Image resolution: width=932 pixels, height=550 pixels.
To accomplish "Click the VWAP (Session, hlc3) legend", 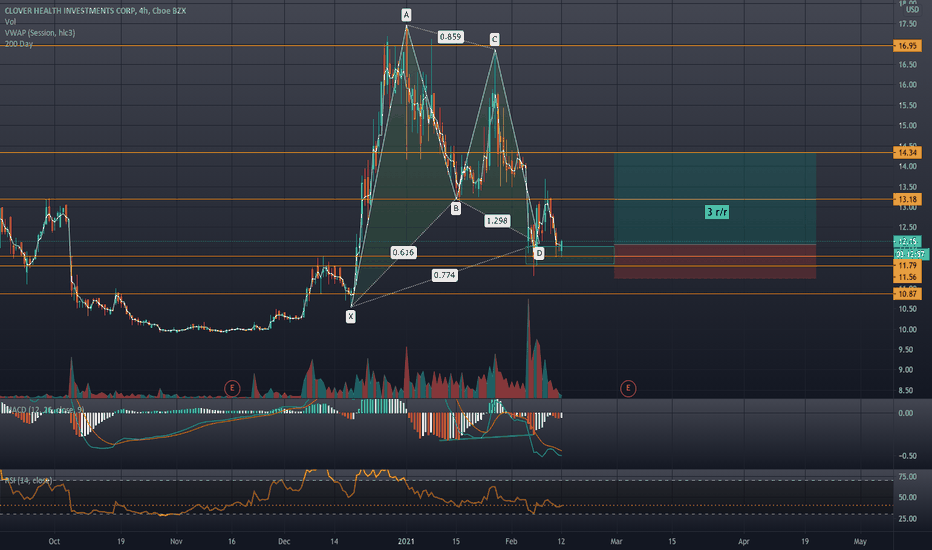I will pos(40,33).
